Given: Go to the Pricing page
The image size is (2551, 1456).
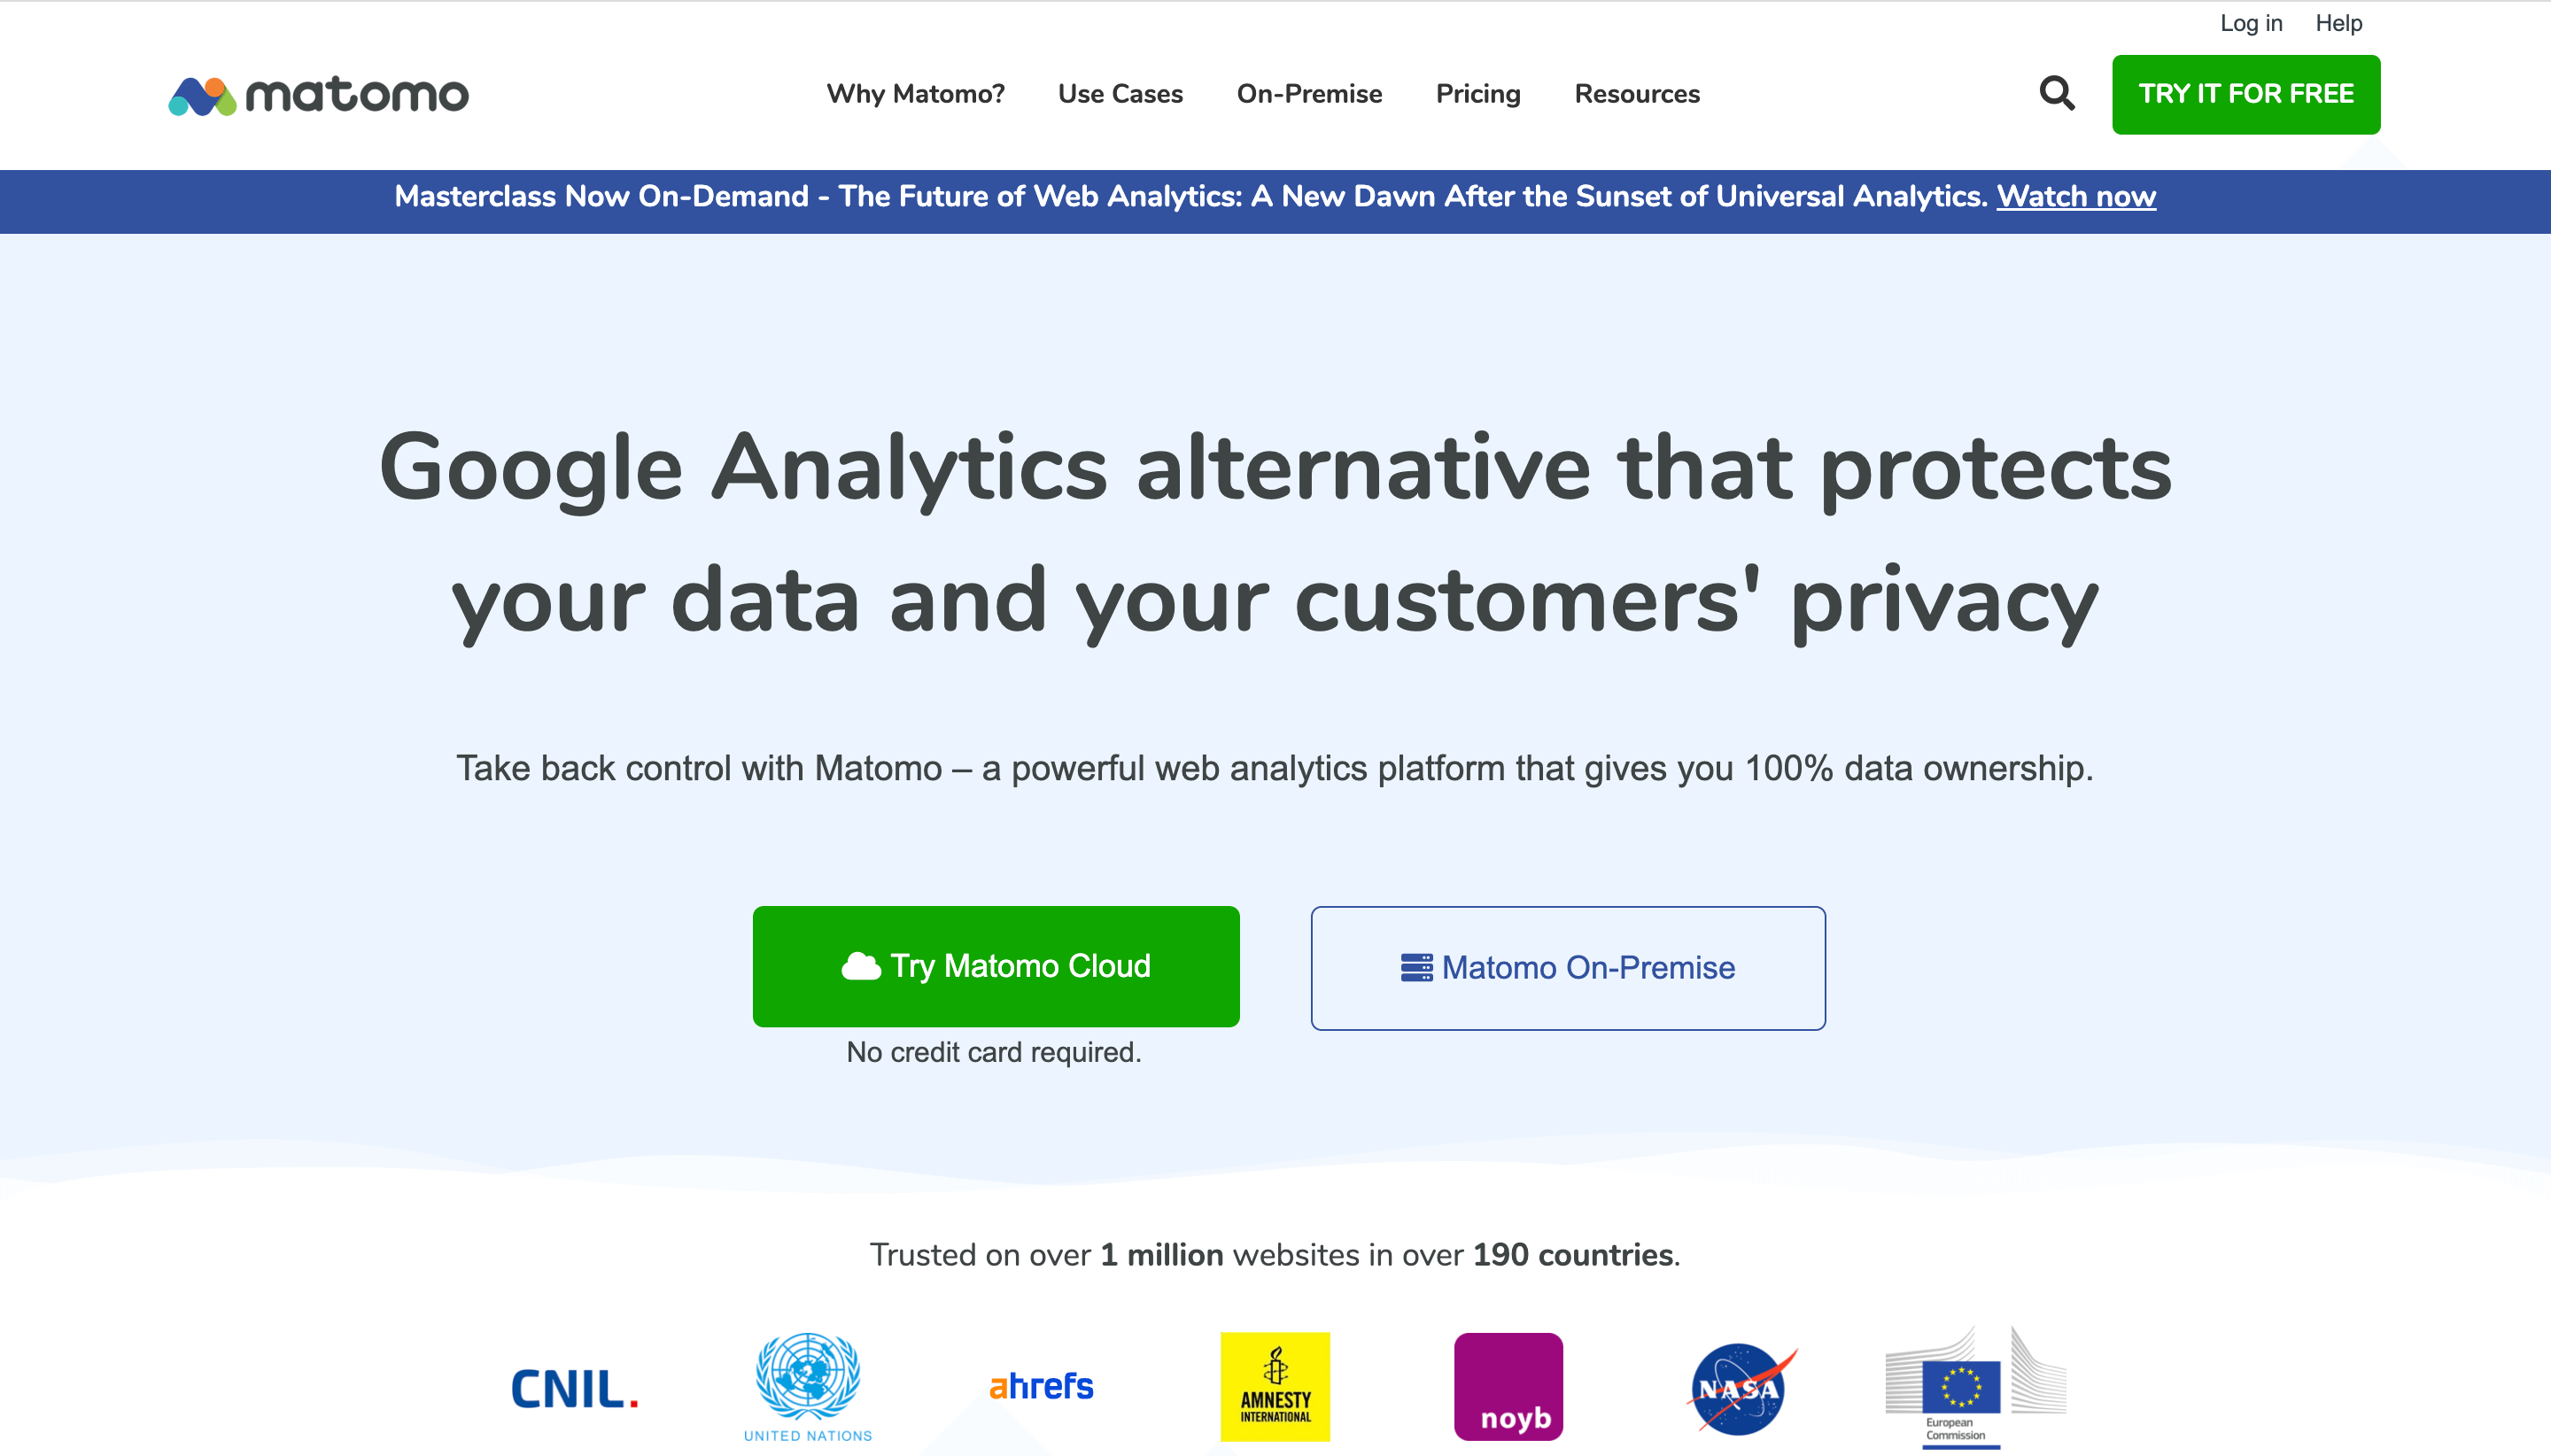Looking at the screenshot, I should 1478,94.
